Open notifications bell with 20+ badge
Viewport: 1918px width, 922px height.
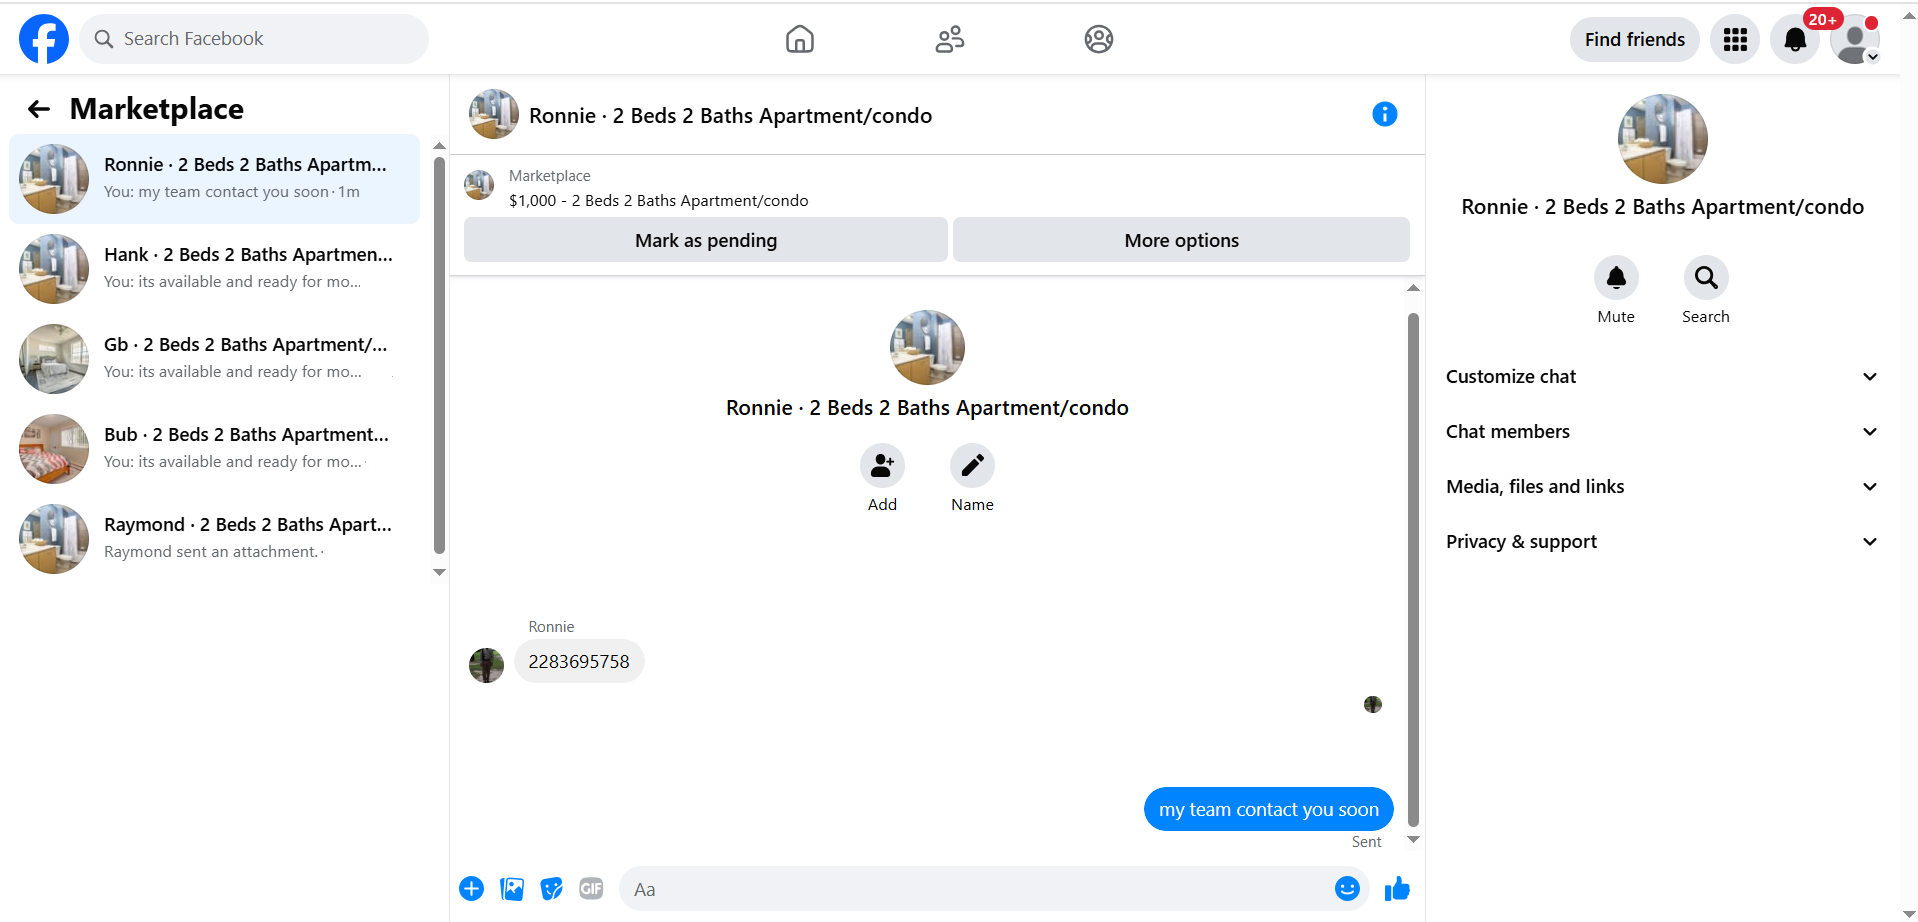(1795, 39)
